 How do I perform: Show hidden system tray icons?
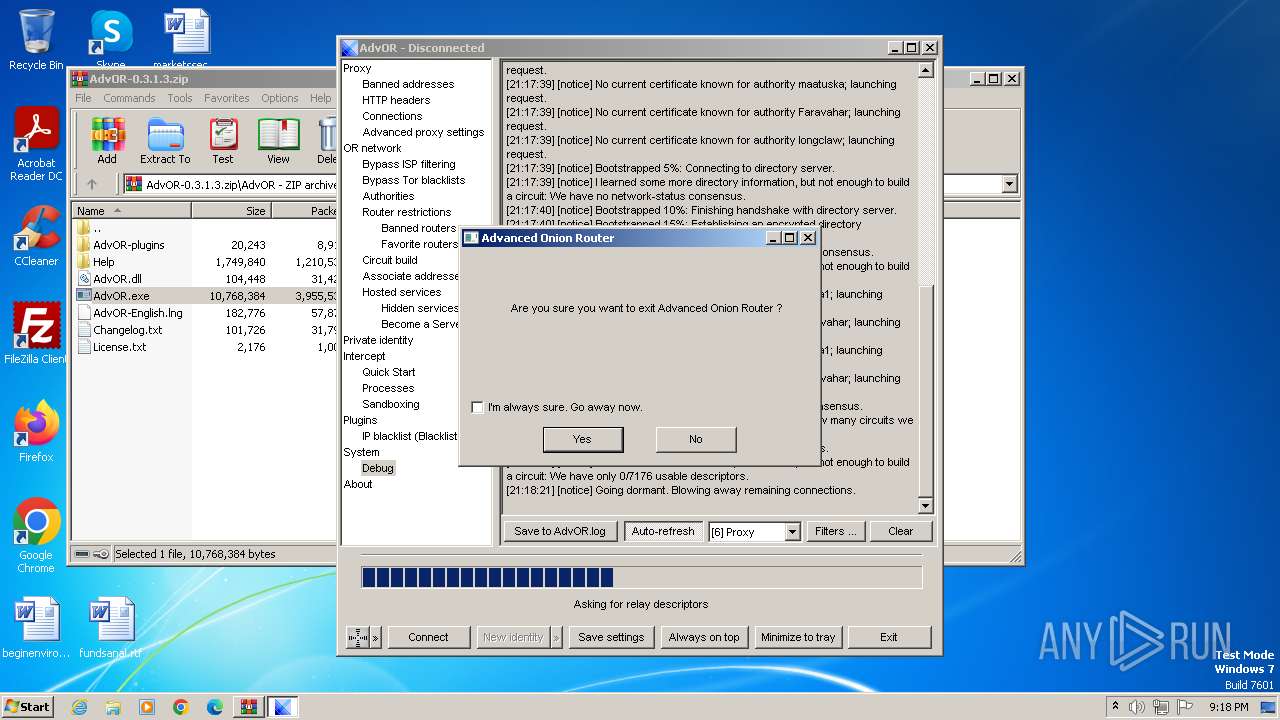(x=1115, y=706)
